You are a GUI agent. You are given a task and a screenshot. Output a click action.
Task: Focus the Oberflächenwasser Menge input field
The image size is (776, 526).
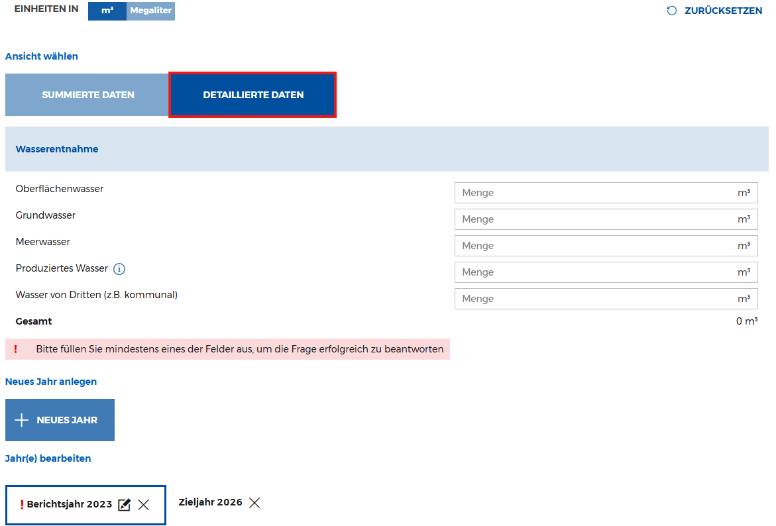coord(595,193)
